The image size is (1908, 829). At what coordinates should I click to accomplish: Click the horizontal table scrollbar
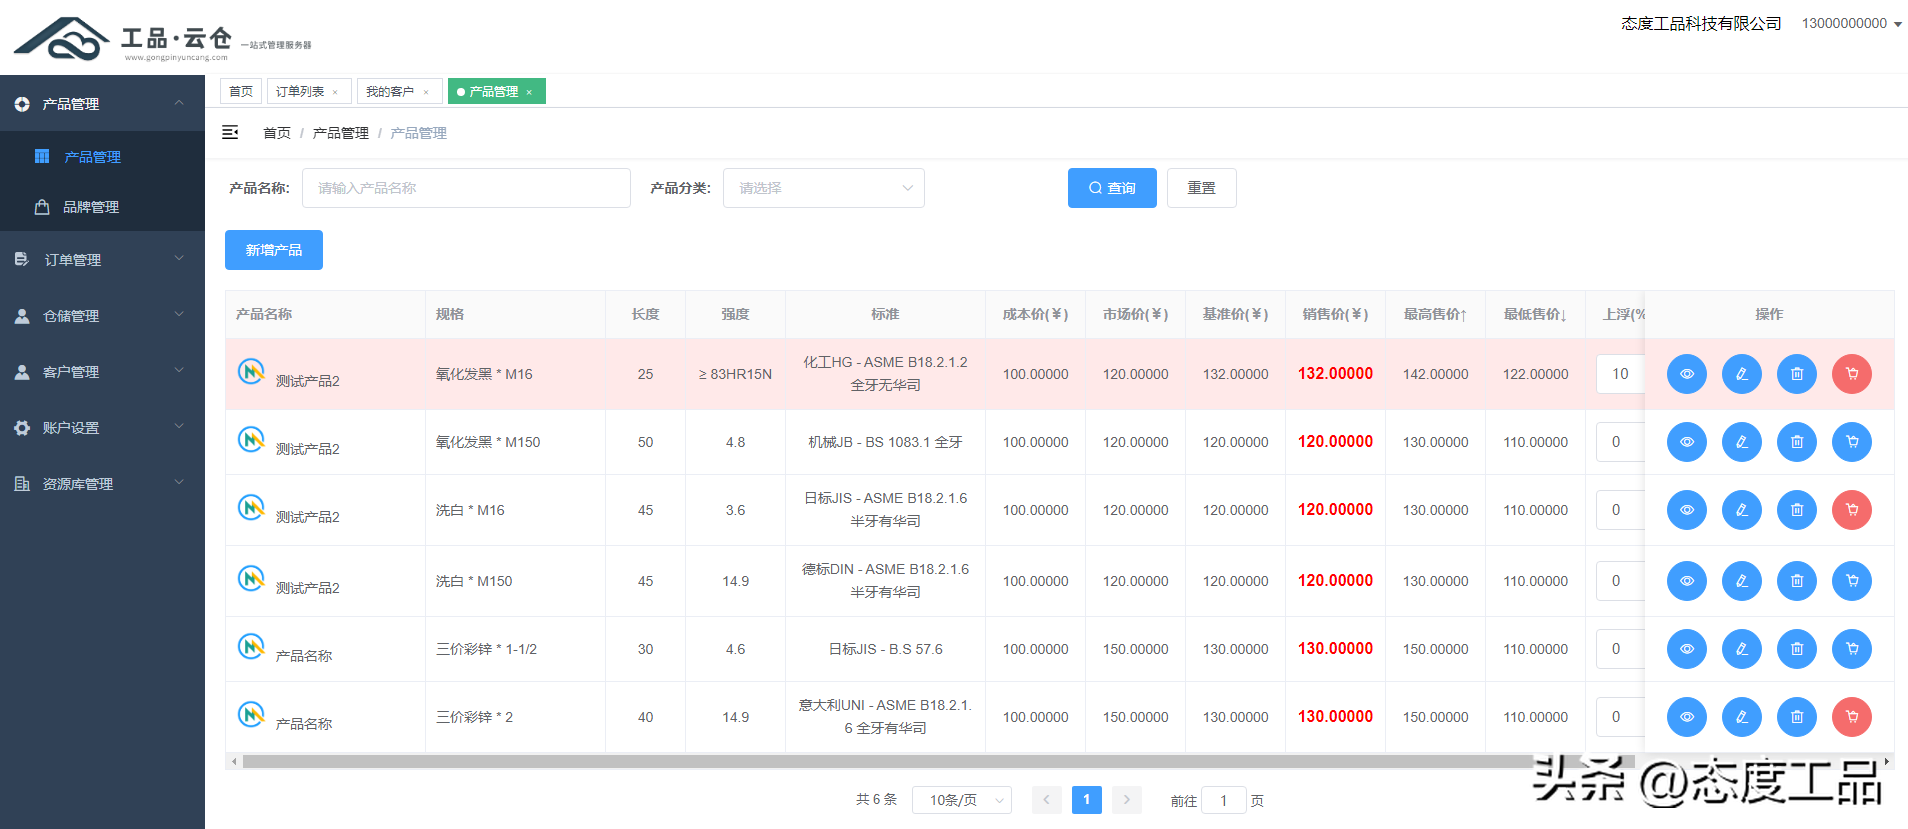point(940,762)
